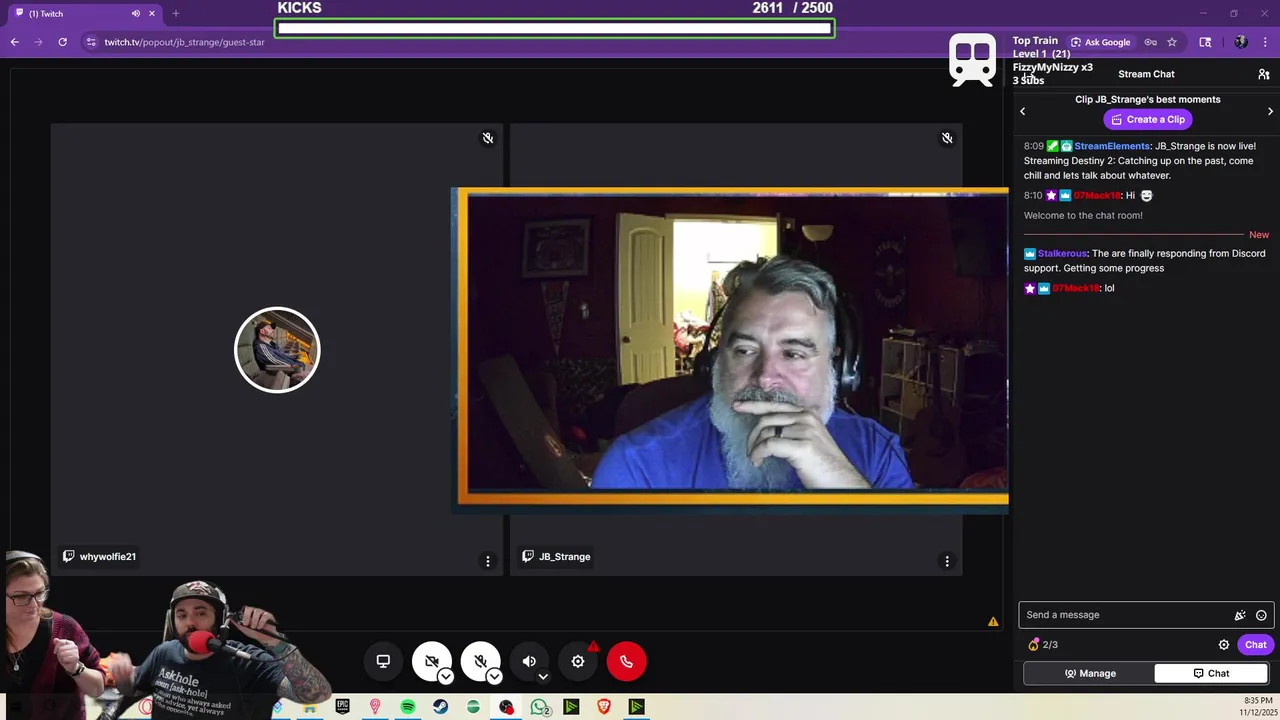Switch to Manage tab

[1089, 673]
